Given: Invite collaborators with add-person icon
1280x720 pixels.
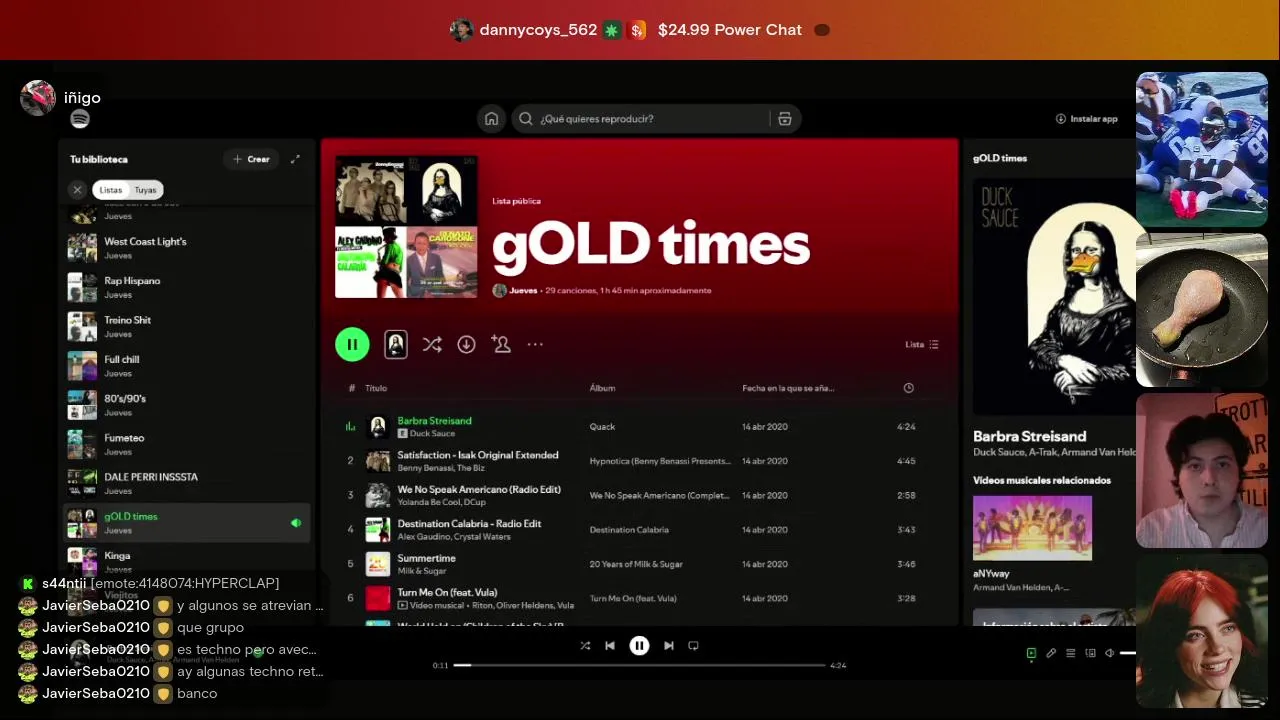Looking at the screenshot, I should tap(501, 344).
